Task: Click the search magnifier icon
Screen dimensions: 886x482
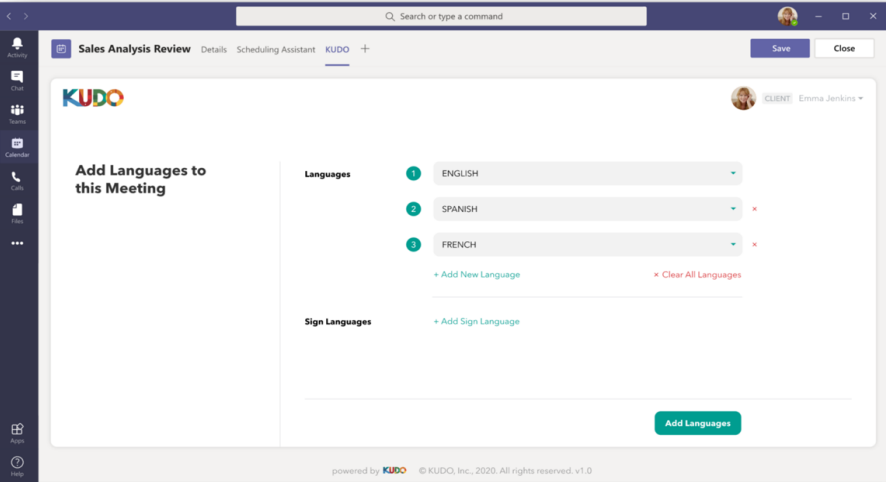Action: [390, 16]
